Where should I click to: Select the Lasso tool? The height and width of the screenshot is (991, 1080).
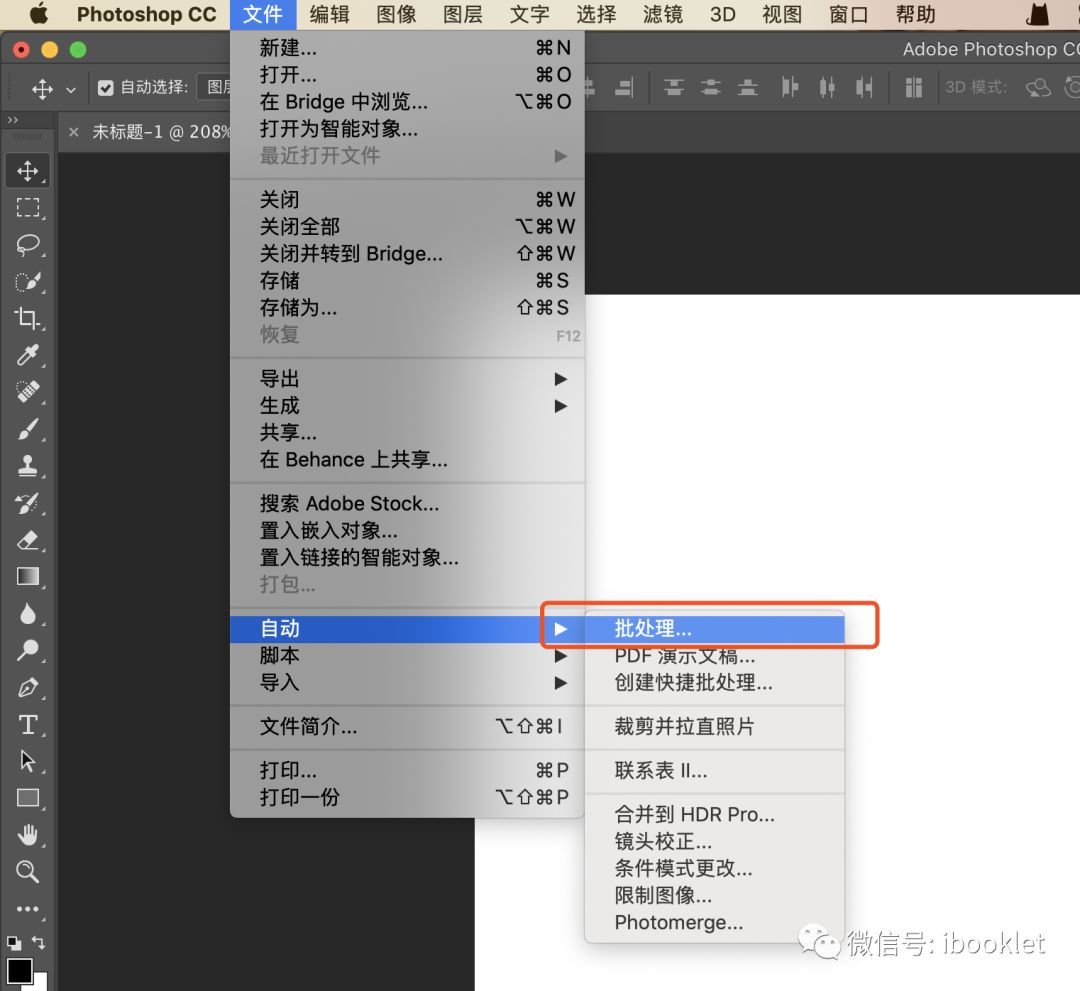click(28, 244)
